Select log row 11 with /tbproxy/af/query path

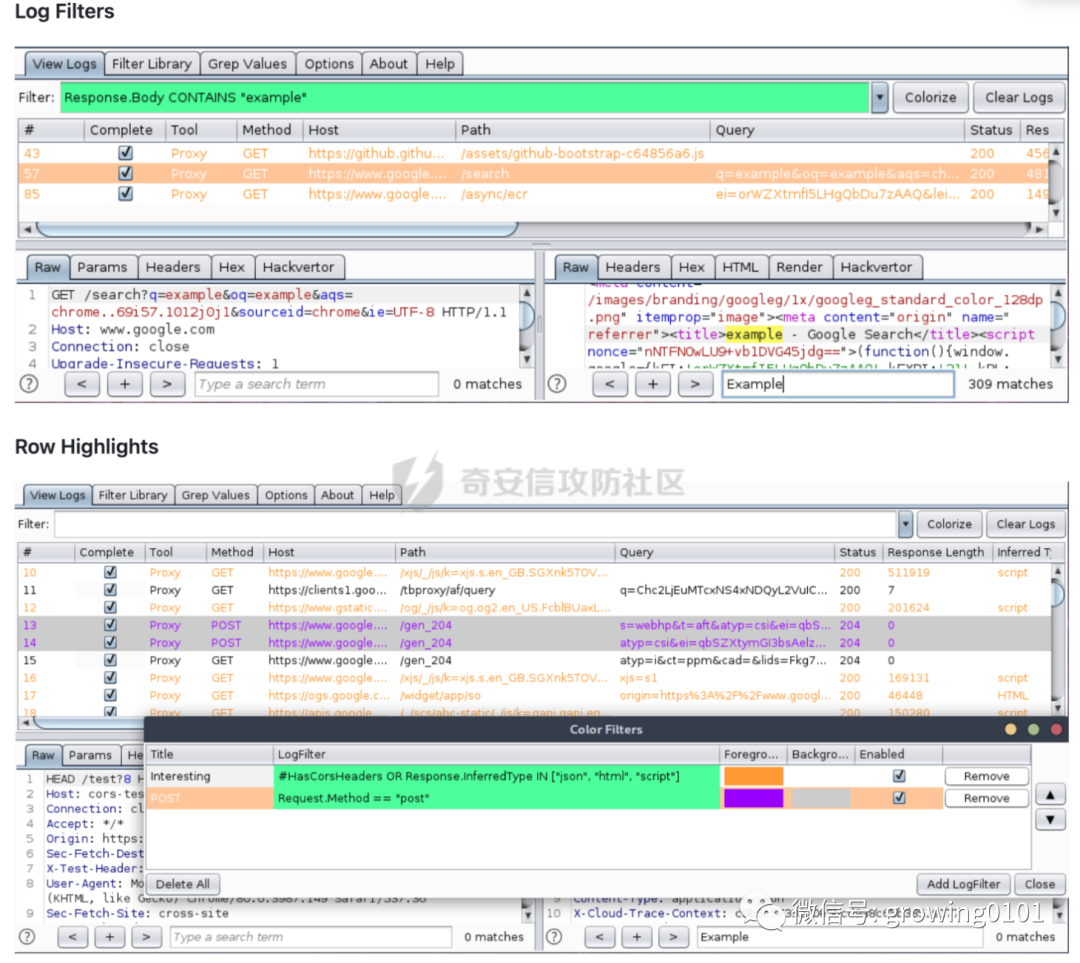point(534,590)
